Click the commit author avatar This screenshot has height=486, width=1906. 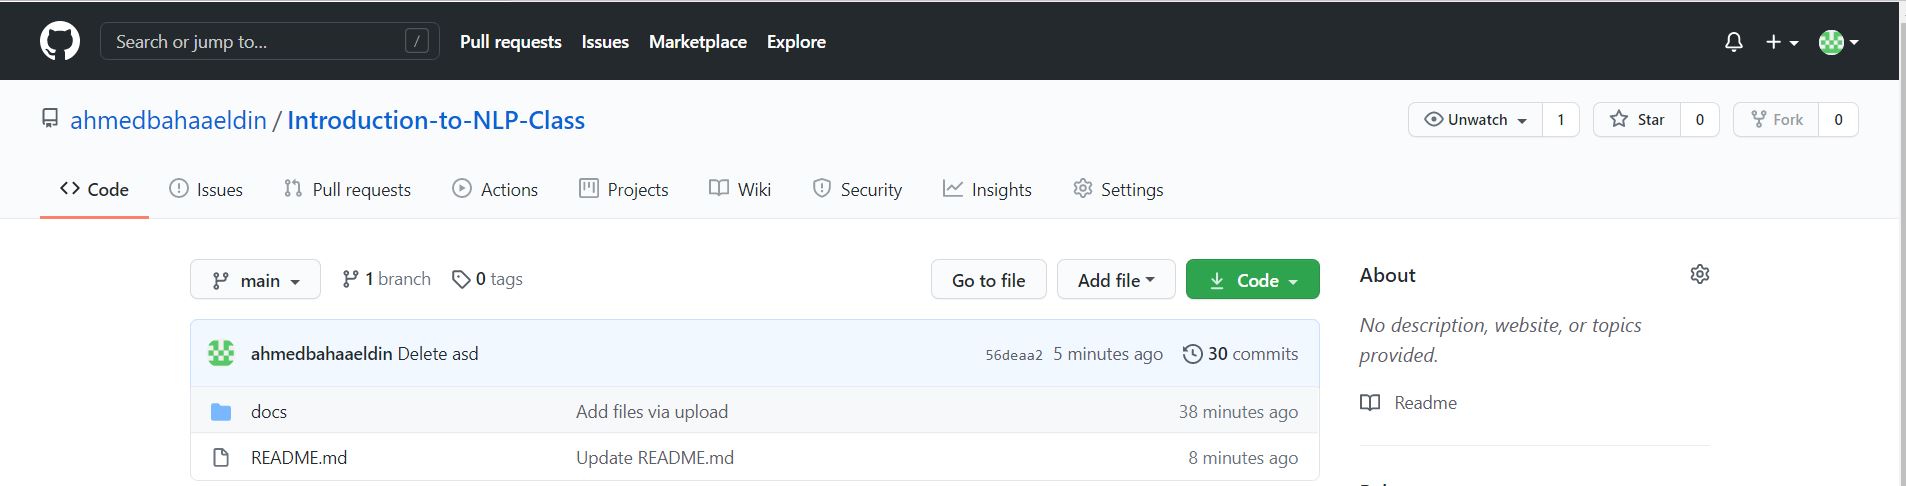pos(221,353)
